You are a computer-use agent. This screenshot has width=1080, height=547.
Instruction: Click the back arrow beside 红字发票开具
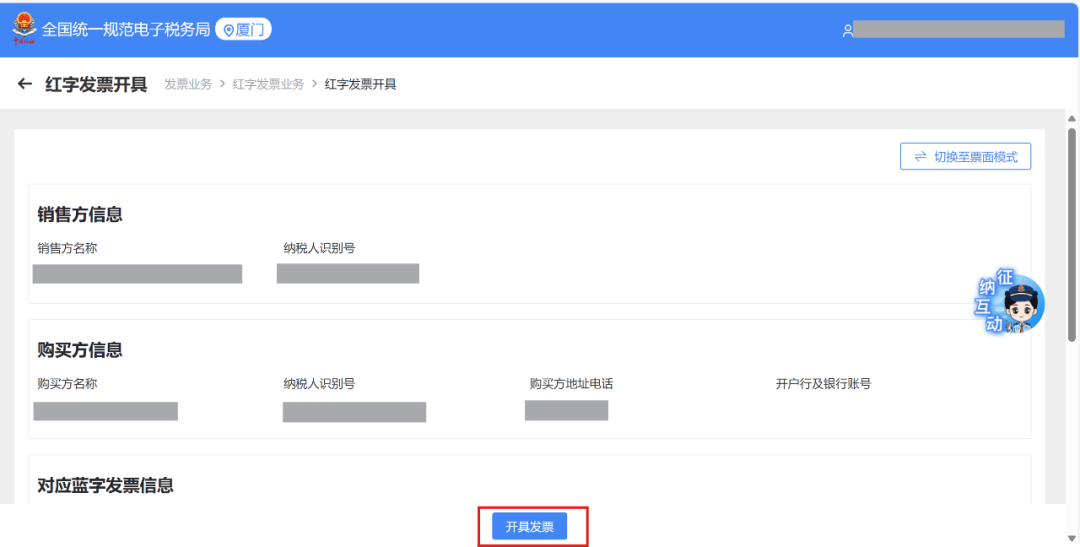[x=25, y=84]
